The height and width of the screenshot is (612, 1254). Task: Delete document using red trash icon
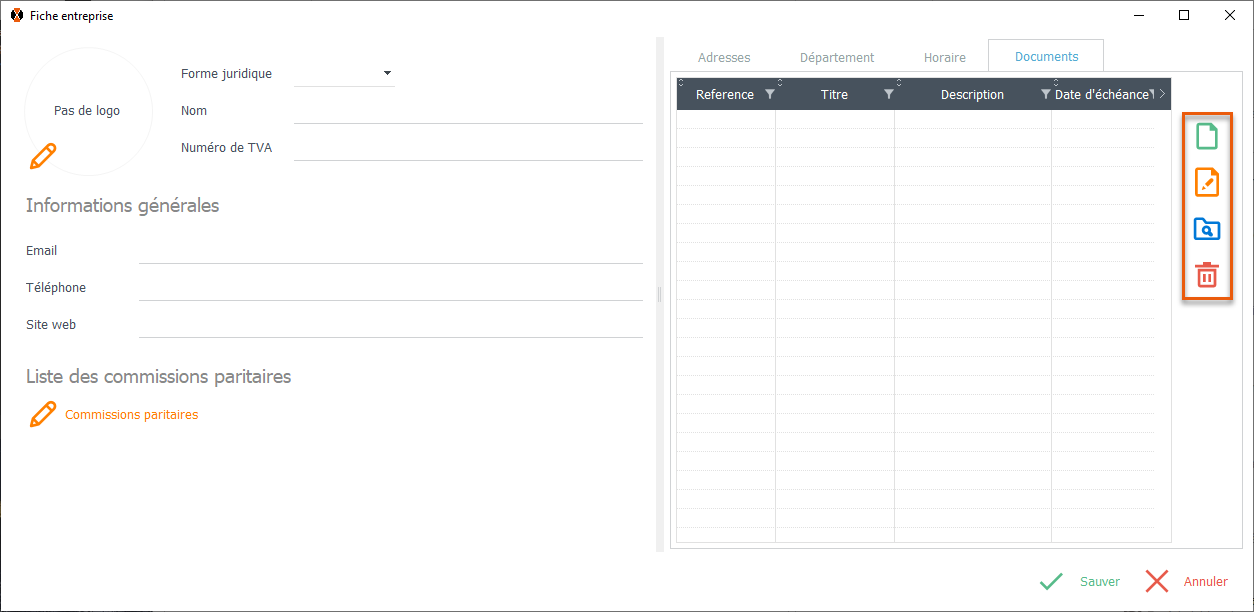1207,275
